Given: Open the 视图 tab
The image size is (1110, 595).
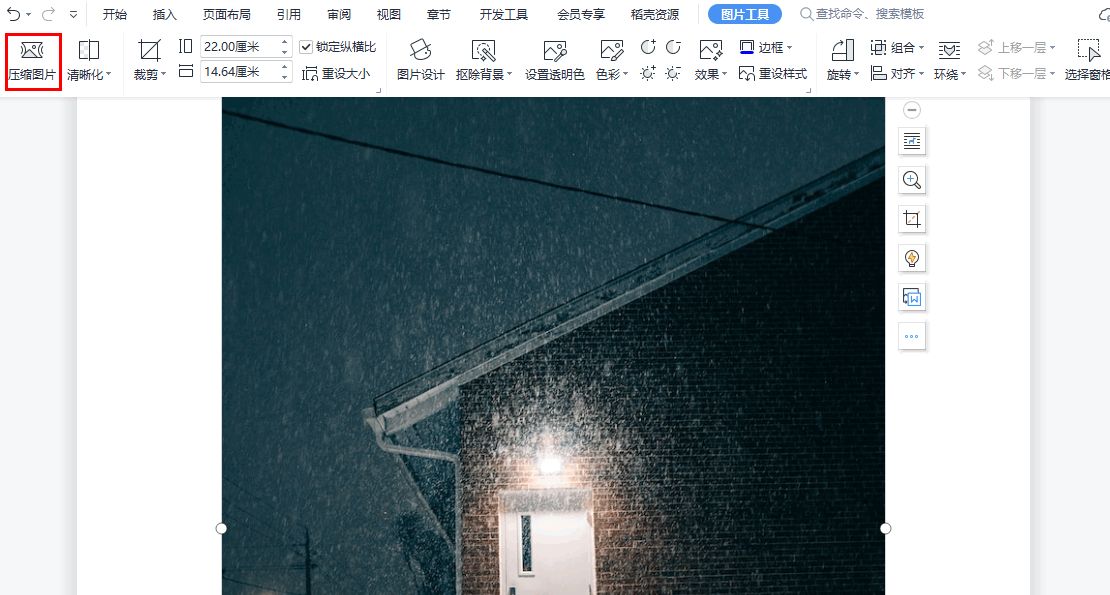Looking at the screenshot, I should click(389, 14).
